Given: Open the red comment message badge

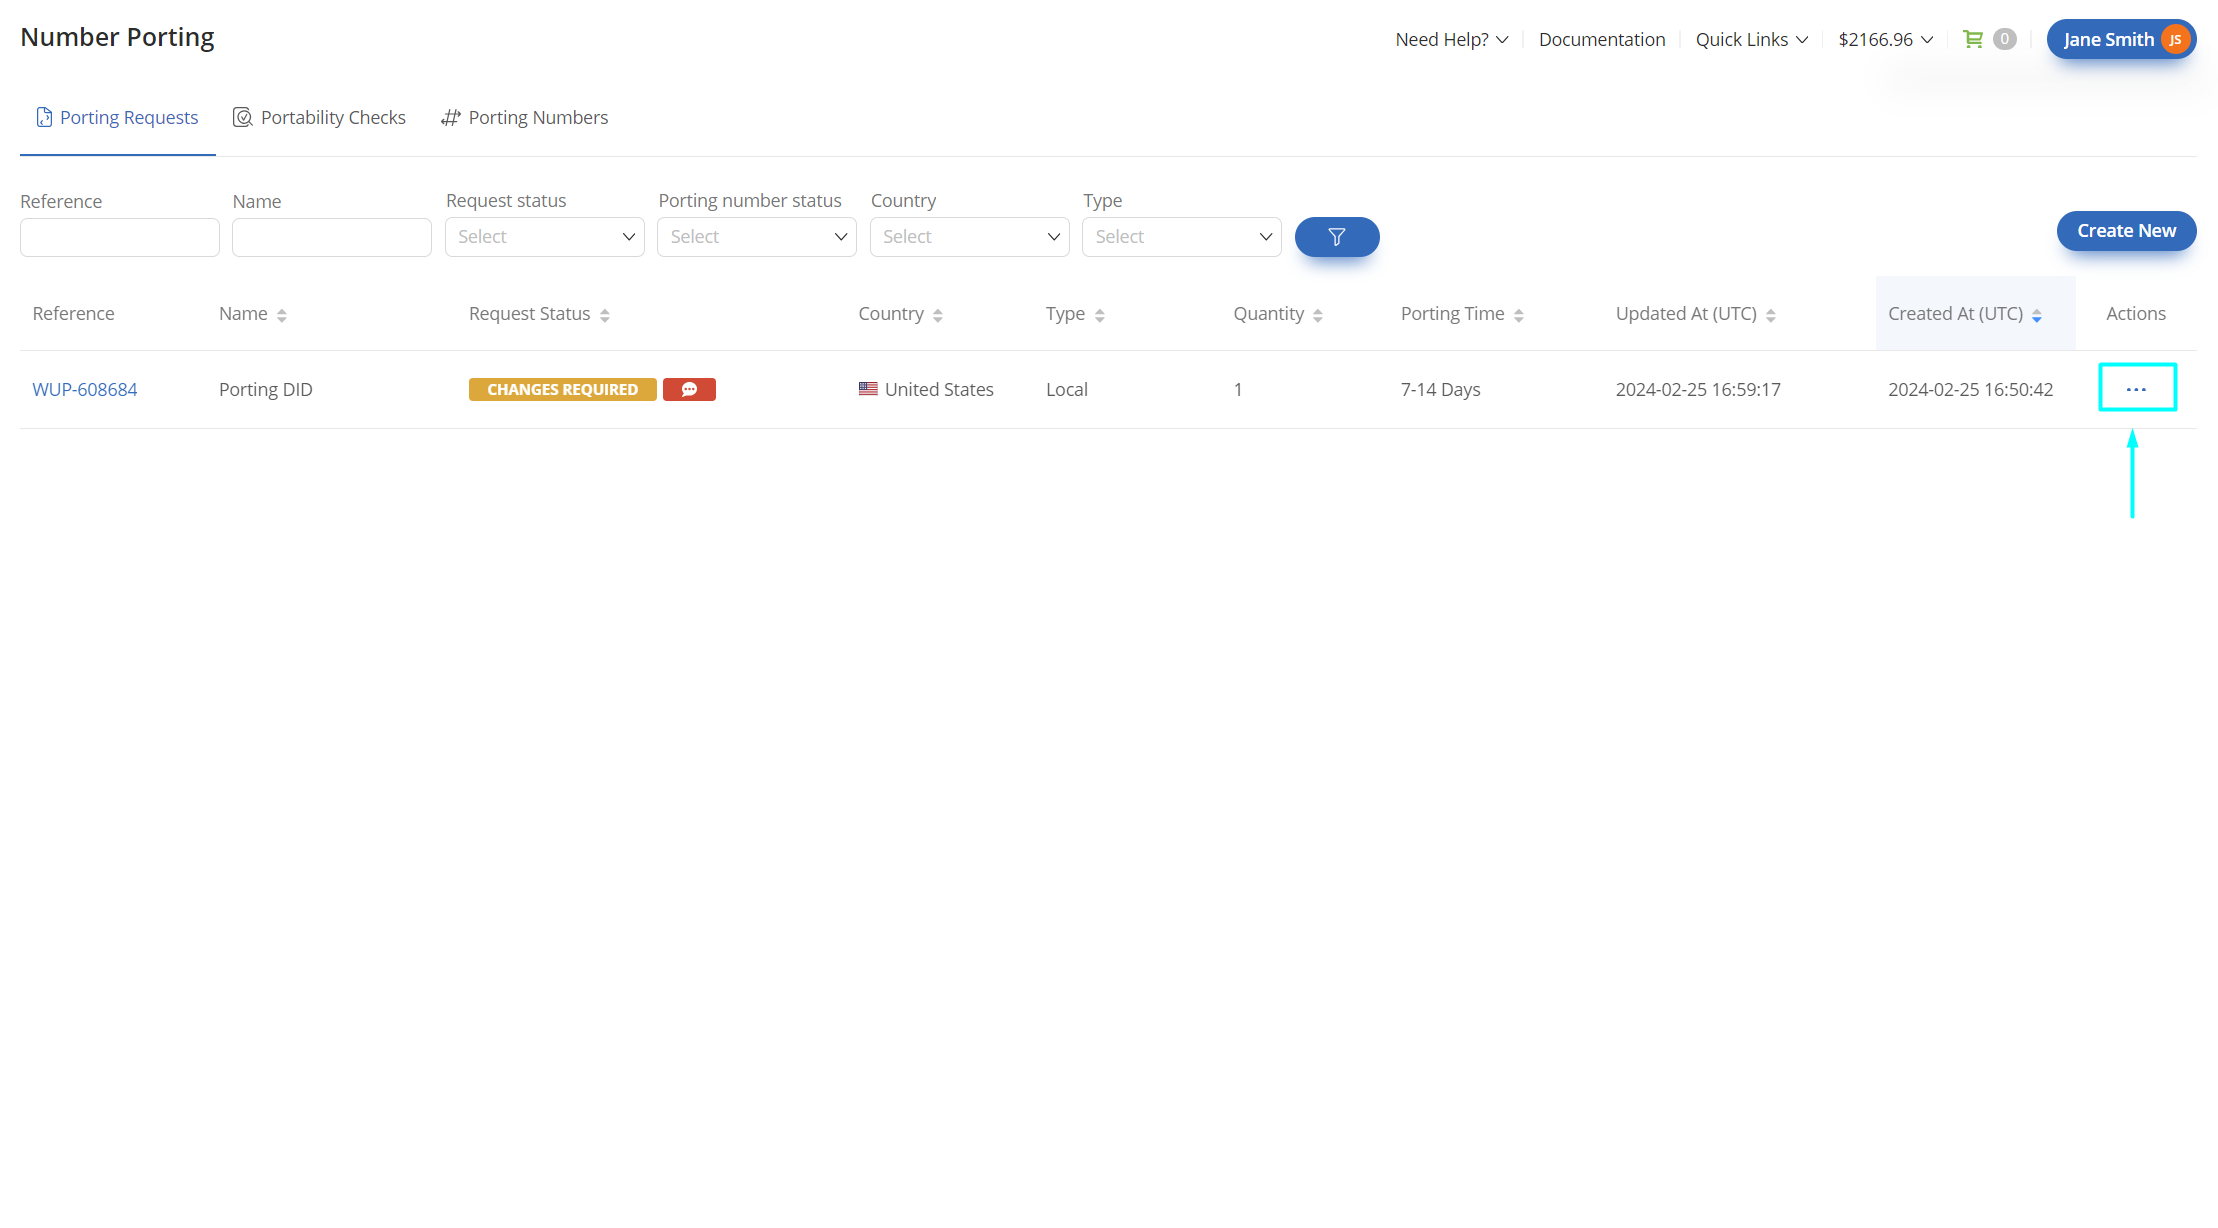Looking at the screenshot, I should (689, 389).
